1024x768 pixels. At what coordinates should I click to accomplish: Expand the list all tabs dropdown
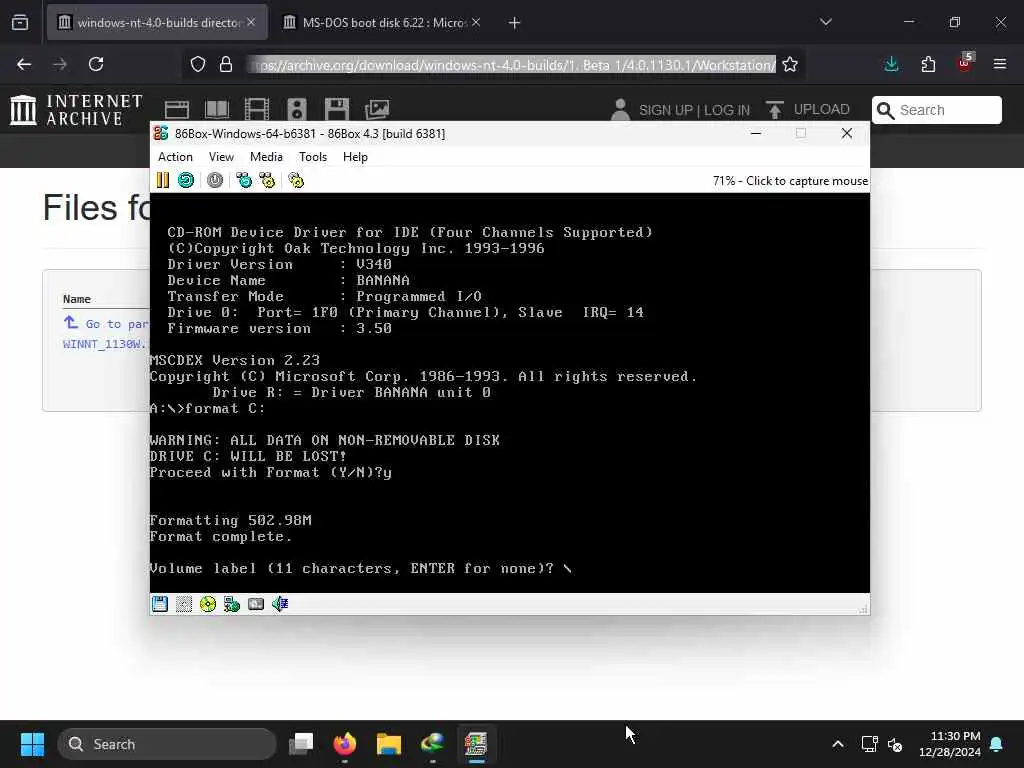(x=826, y=22)
